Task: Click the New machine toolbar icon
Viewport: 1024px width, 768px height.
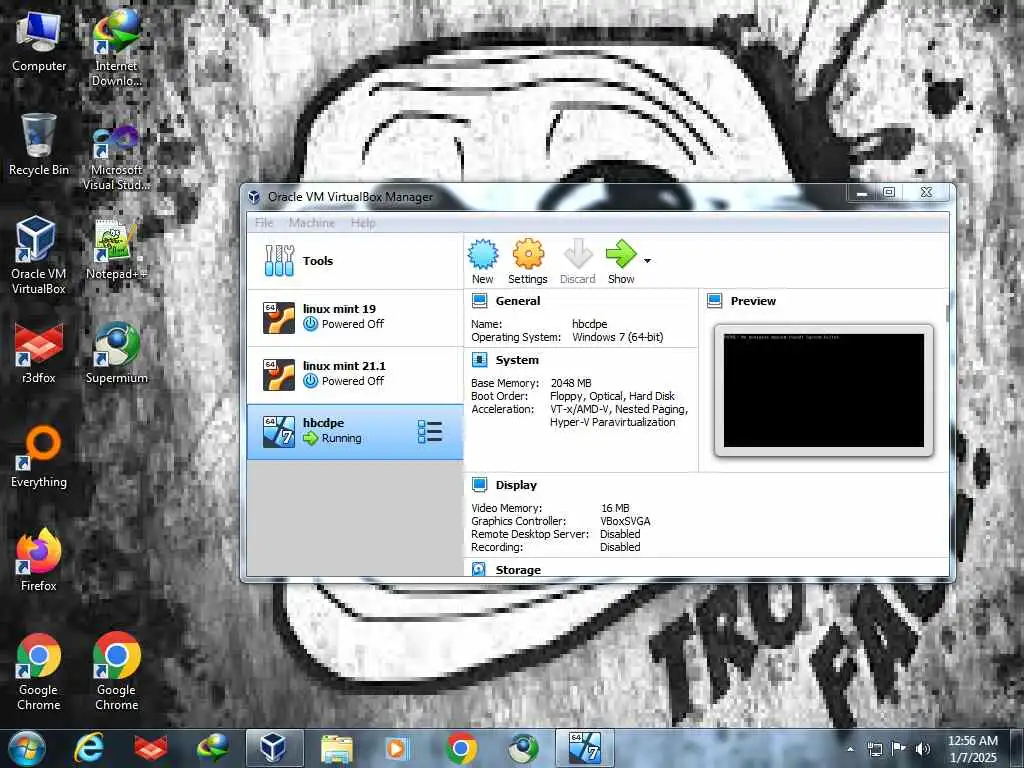Action: click(x=483, y=255)
